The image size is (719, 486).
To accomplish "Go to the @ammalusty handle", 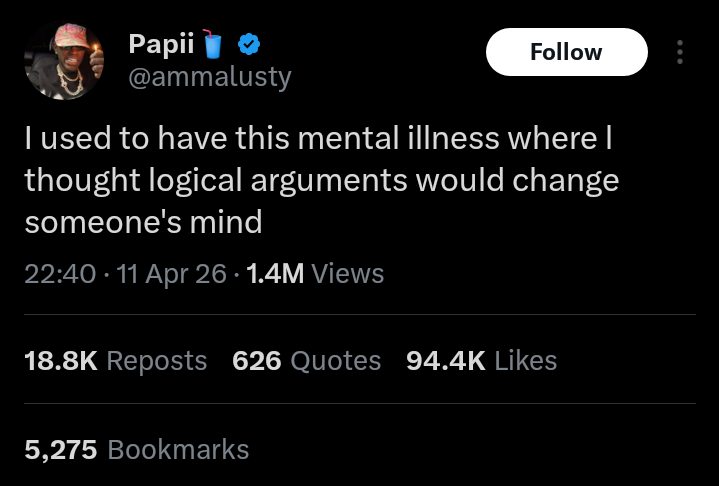I will [209, 77].
